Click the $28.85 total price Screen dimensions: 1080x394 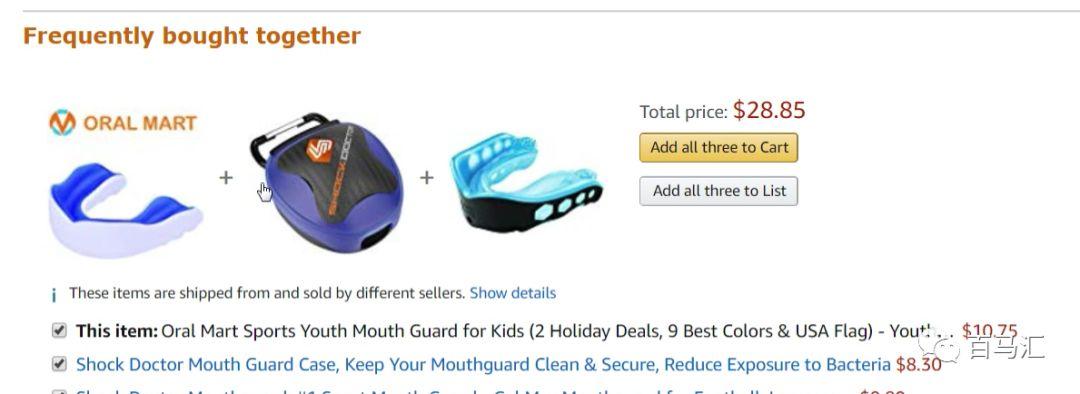click(x=769, y=110)
